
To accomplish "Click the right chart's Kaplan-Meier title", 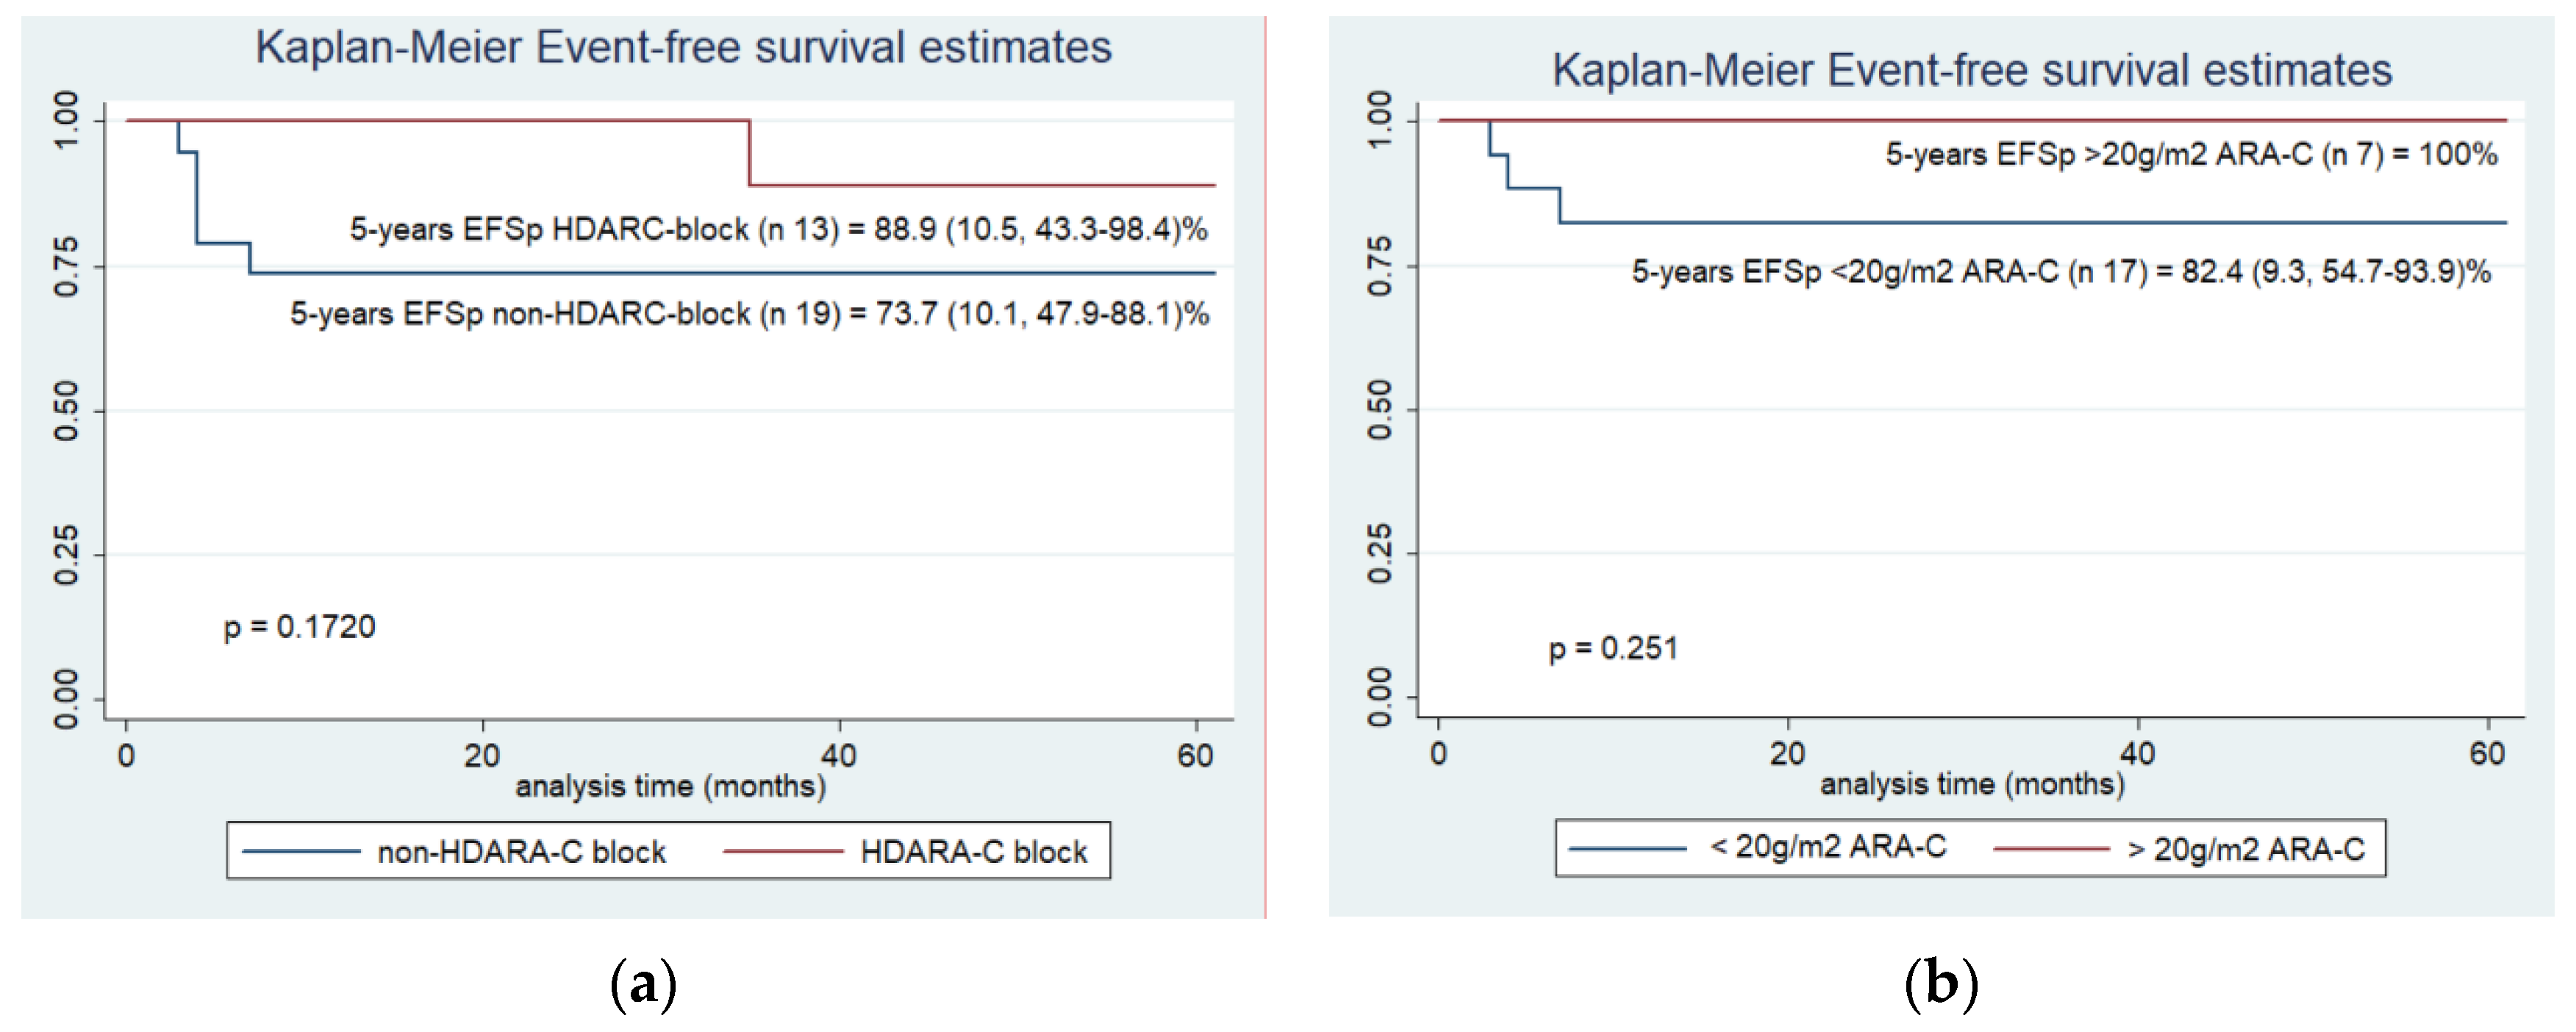I will (x=1971, y=71).
